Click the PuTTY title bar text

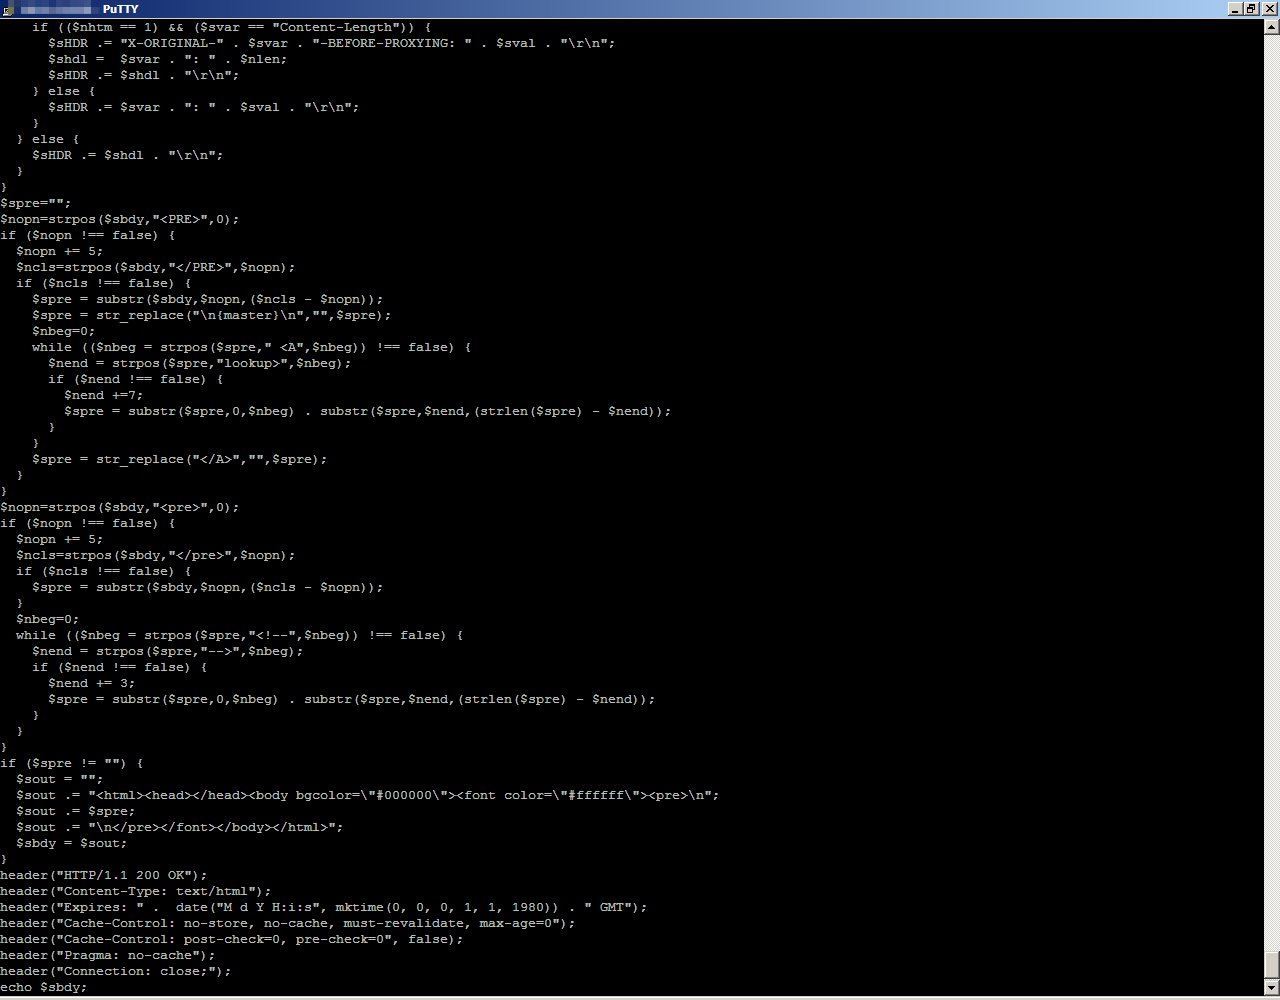120,9
